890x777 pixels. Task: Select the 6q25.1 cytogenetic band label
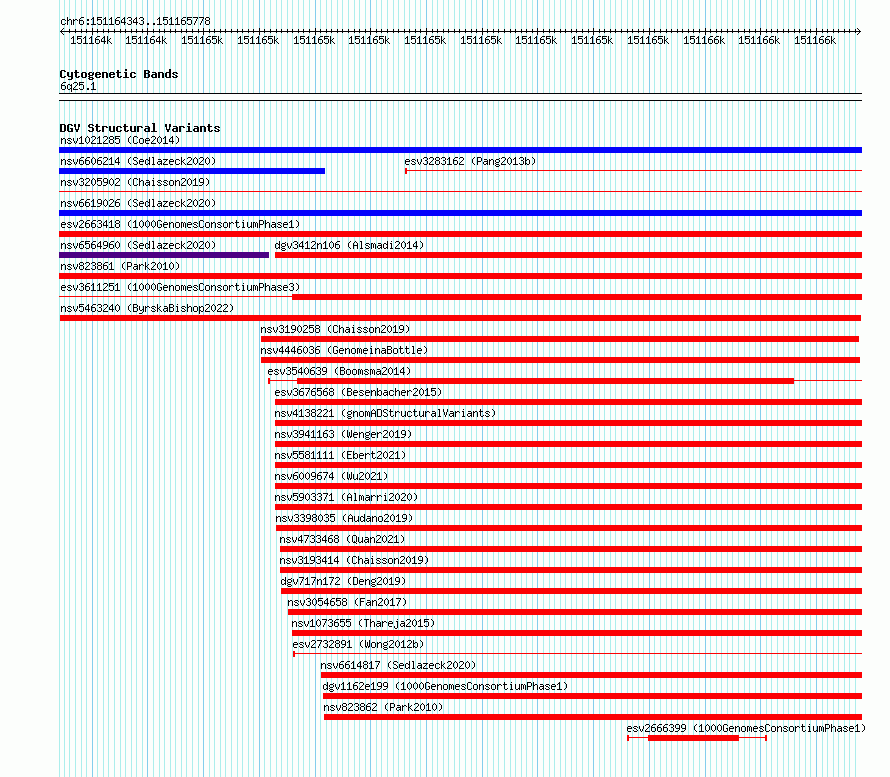(x=78, y=86)
